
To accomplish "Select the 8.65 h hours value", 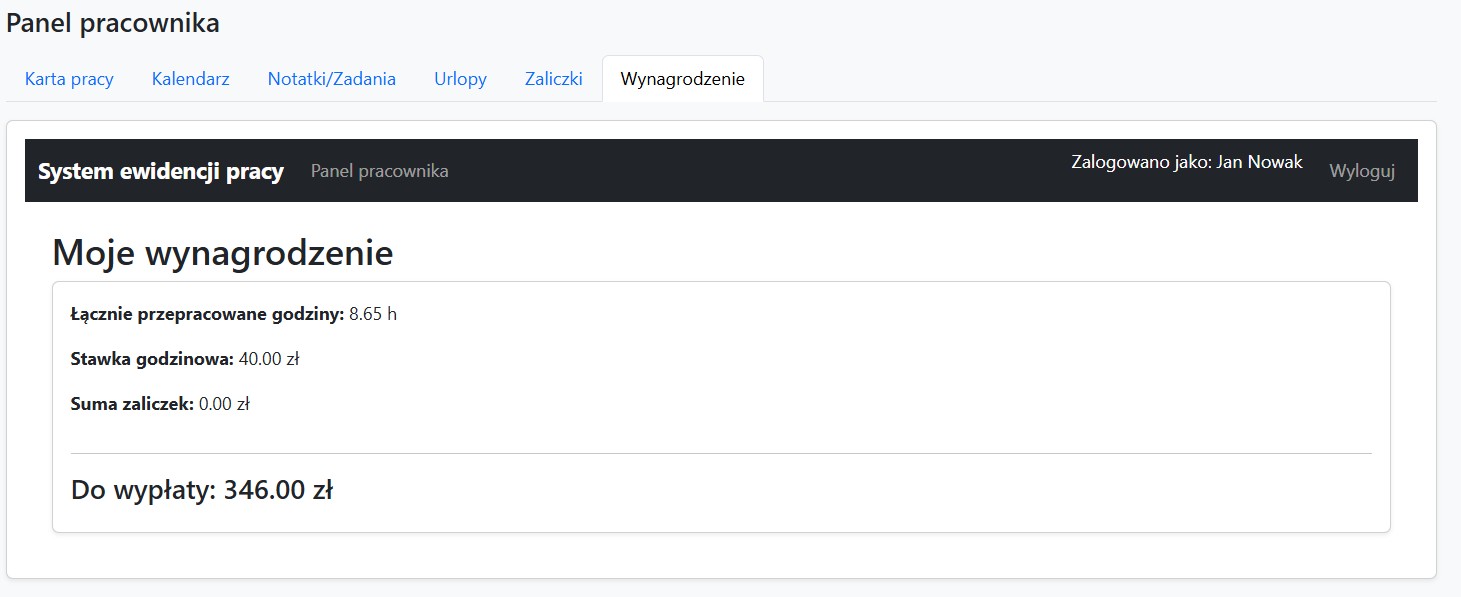I will click(373, 314).
